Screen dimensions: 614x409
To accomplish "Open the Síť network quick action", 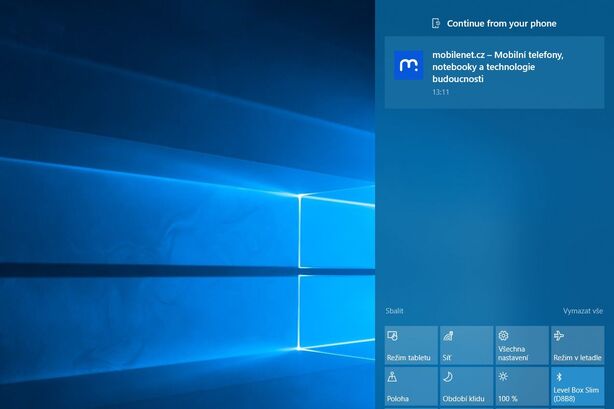I will click(x=466, y=345).
